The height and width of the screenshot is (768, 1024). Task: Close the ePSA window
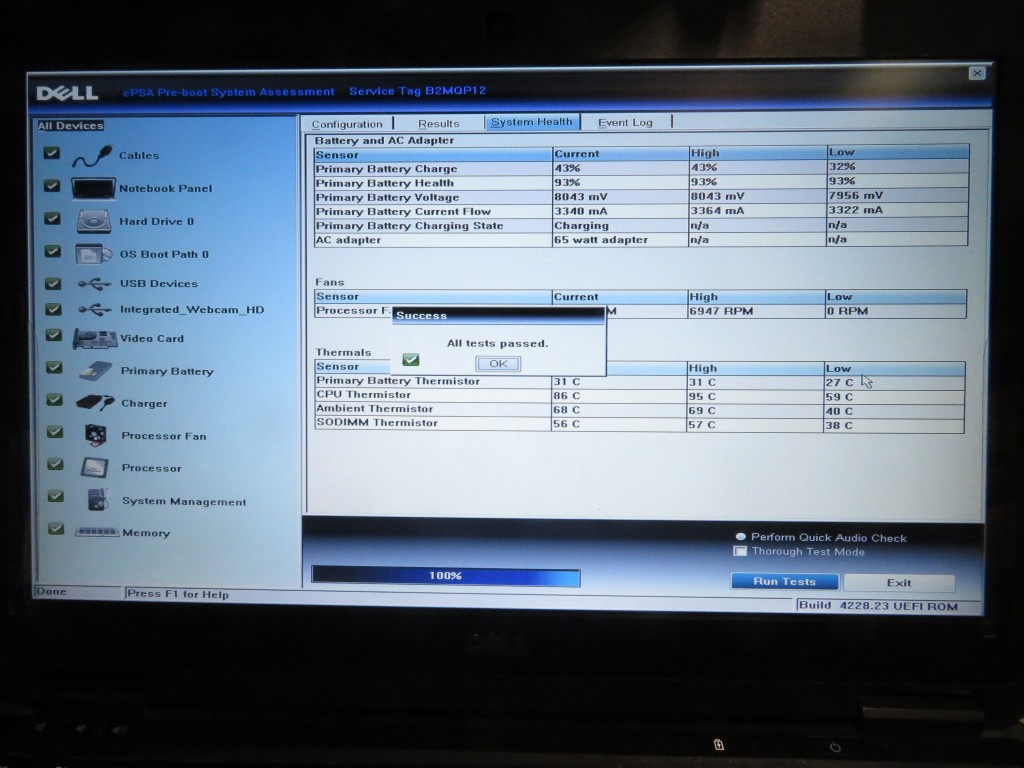tap(977, 73)
